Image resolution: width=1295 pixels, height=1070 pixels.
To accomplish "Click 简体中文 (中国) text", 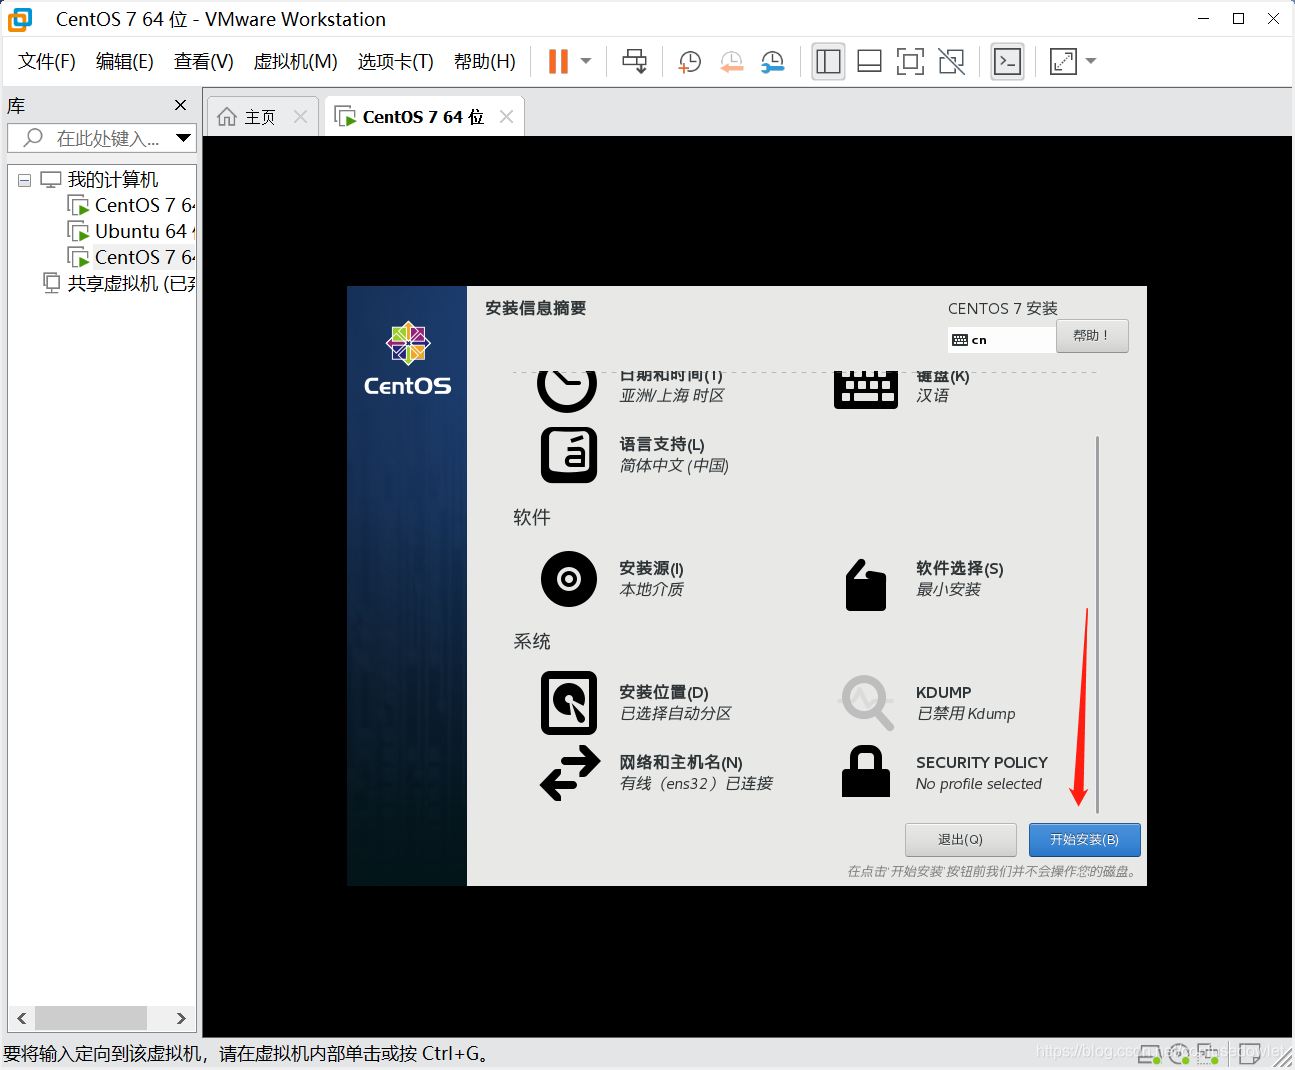I will click(674, 466).
